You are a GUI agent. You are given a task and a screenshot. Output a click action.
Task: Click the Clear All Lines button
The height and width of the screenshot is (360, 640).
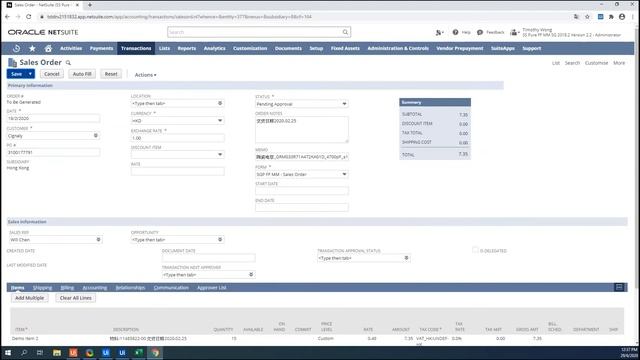76,298
